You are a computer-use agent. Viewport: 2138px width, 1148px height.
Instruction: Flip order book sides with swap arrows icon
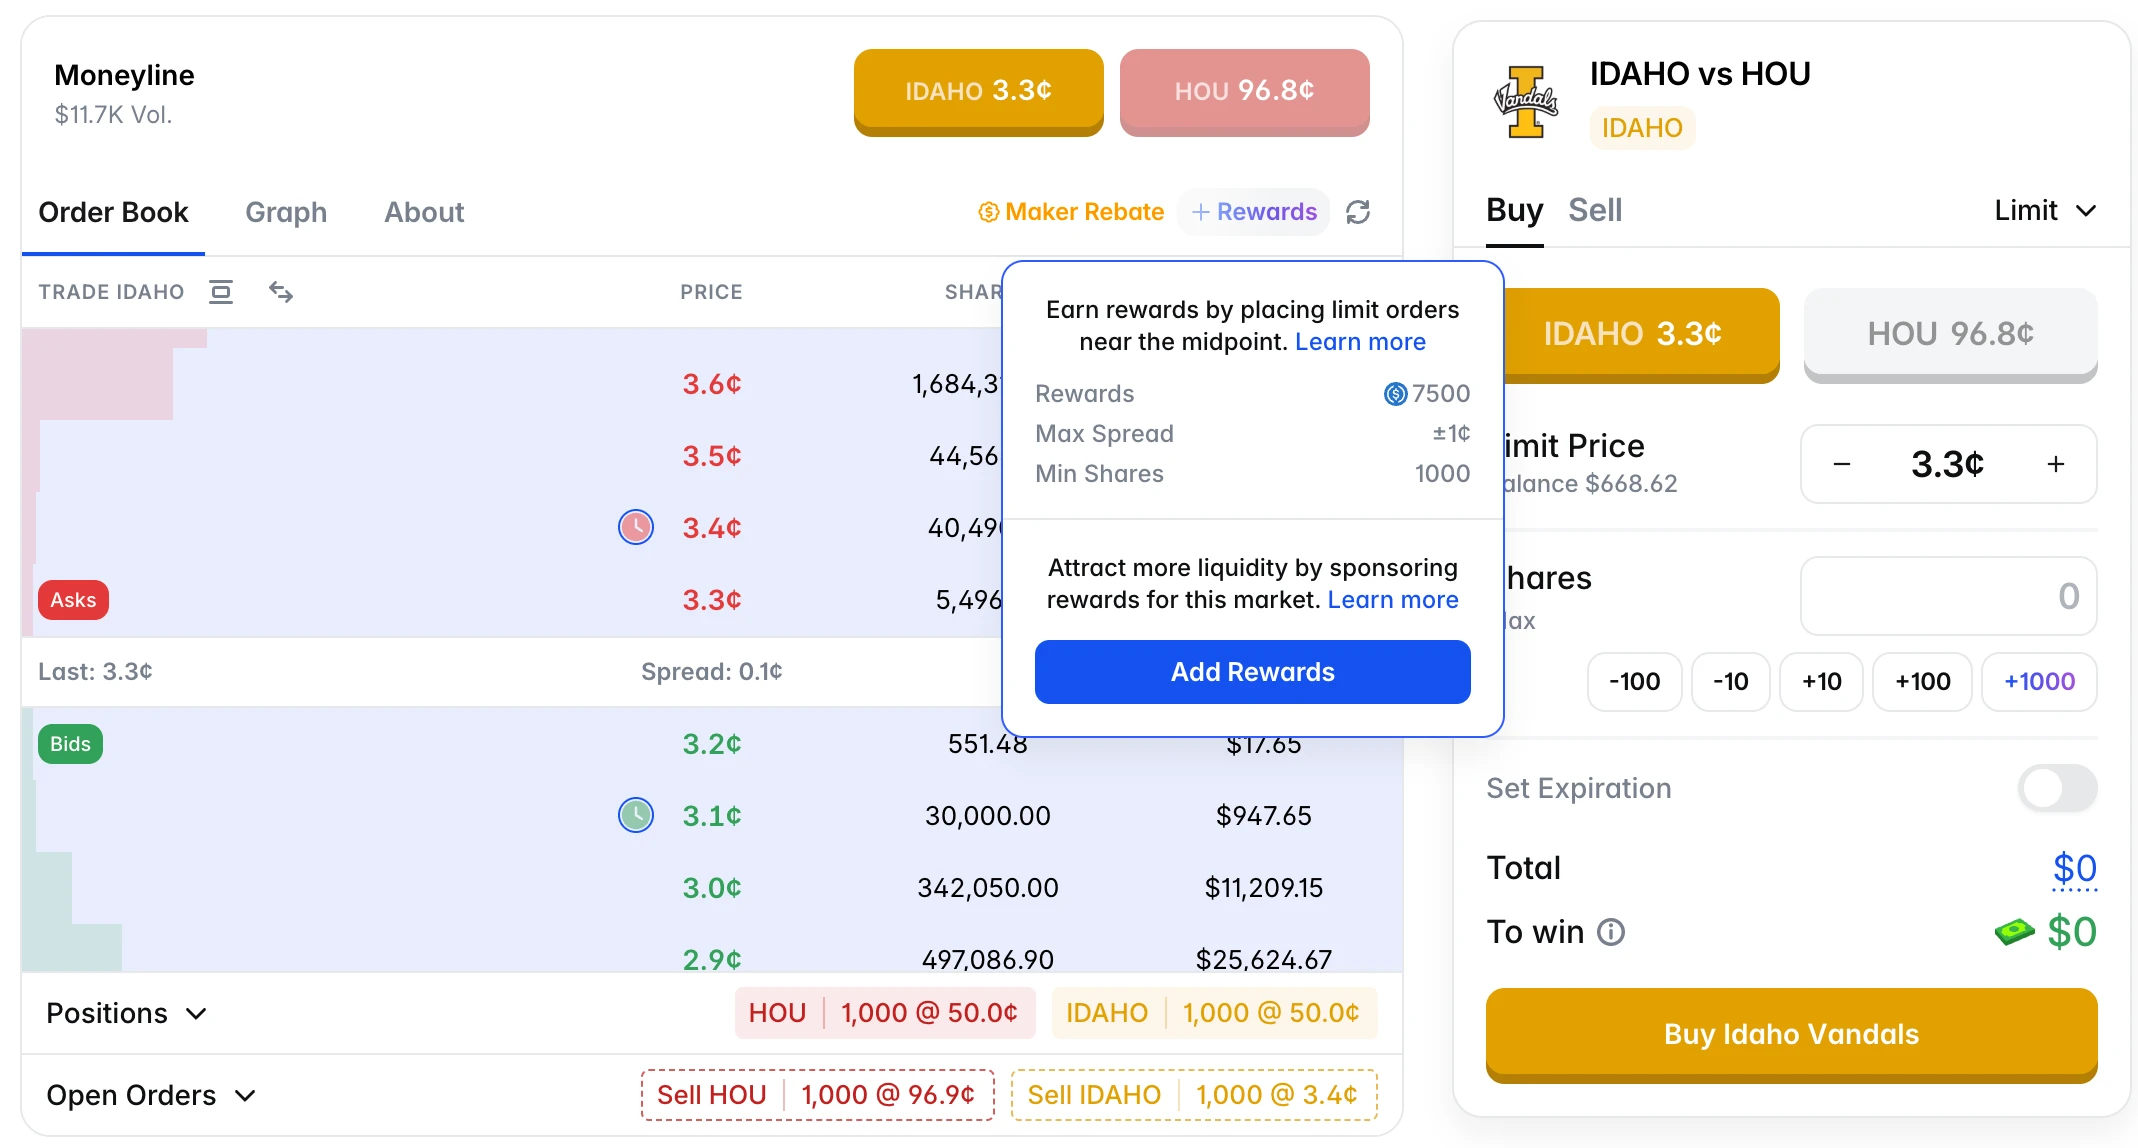pyautogui.click(x=280, y=292)
